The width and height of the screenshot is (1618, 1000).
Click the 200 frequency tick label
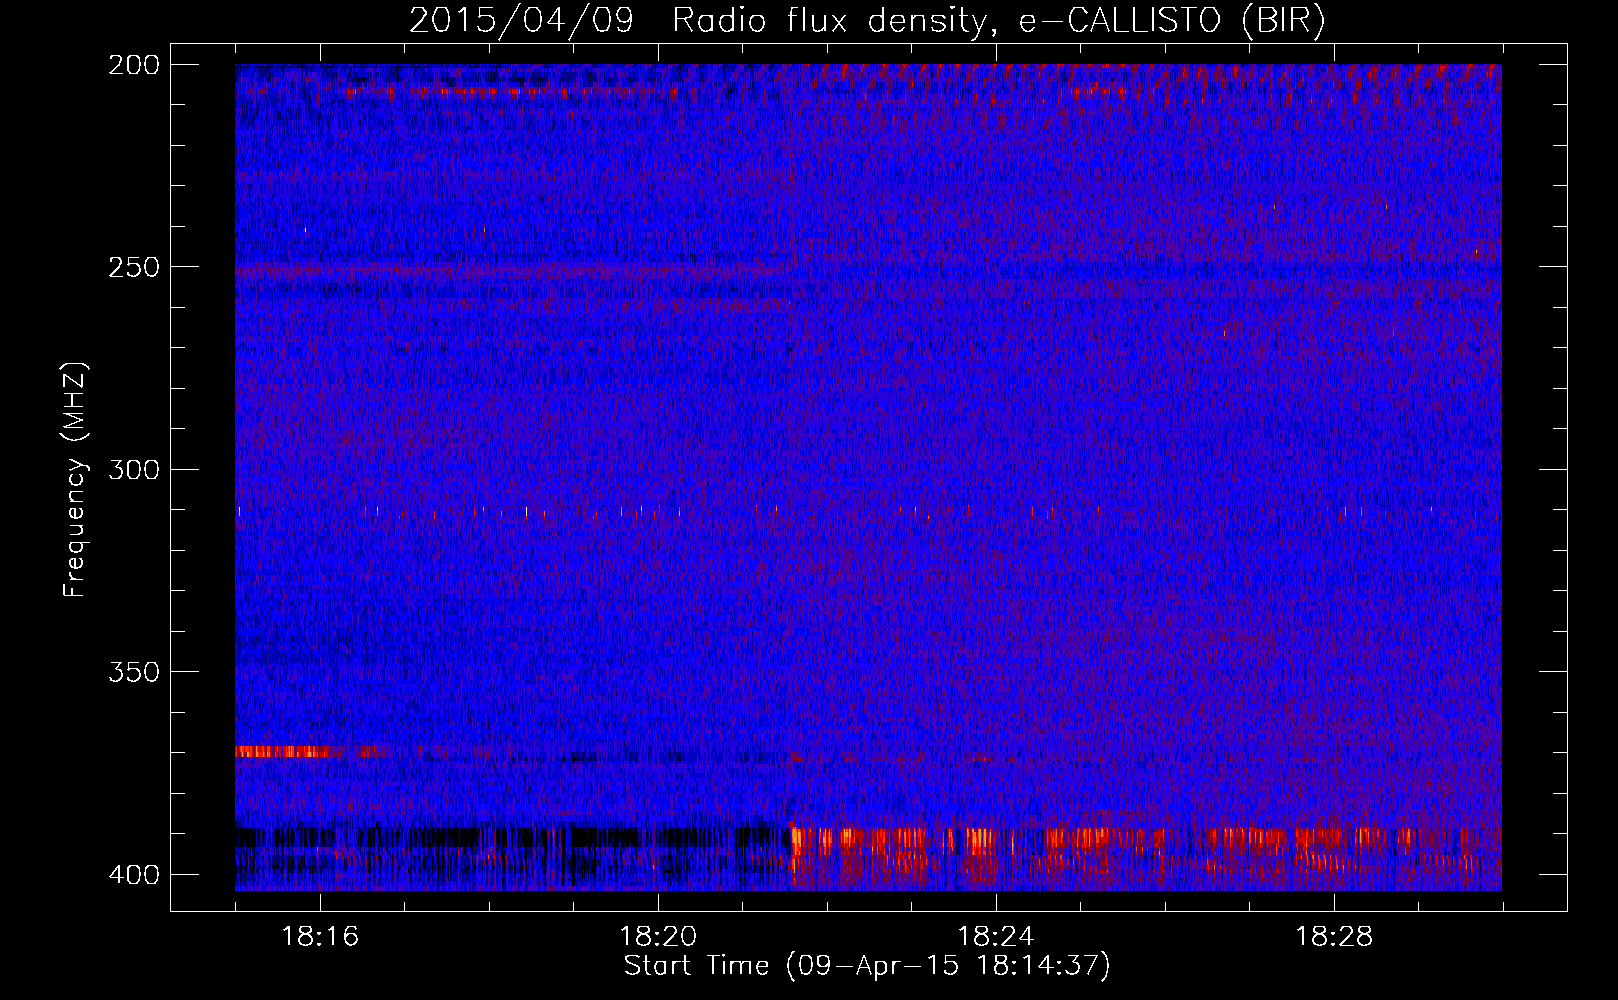click(x=134, y=64)
